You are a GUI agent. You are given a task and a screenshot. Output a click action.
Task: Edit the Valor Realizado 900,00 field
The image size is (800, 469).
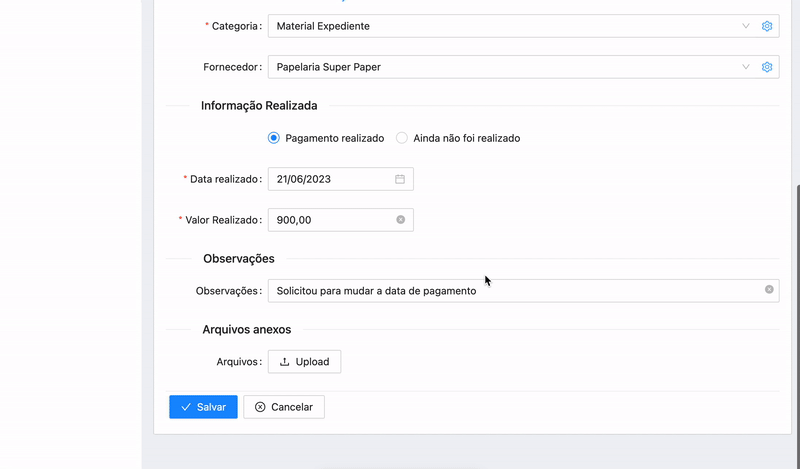[341, 220]
